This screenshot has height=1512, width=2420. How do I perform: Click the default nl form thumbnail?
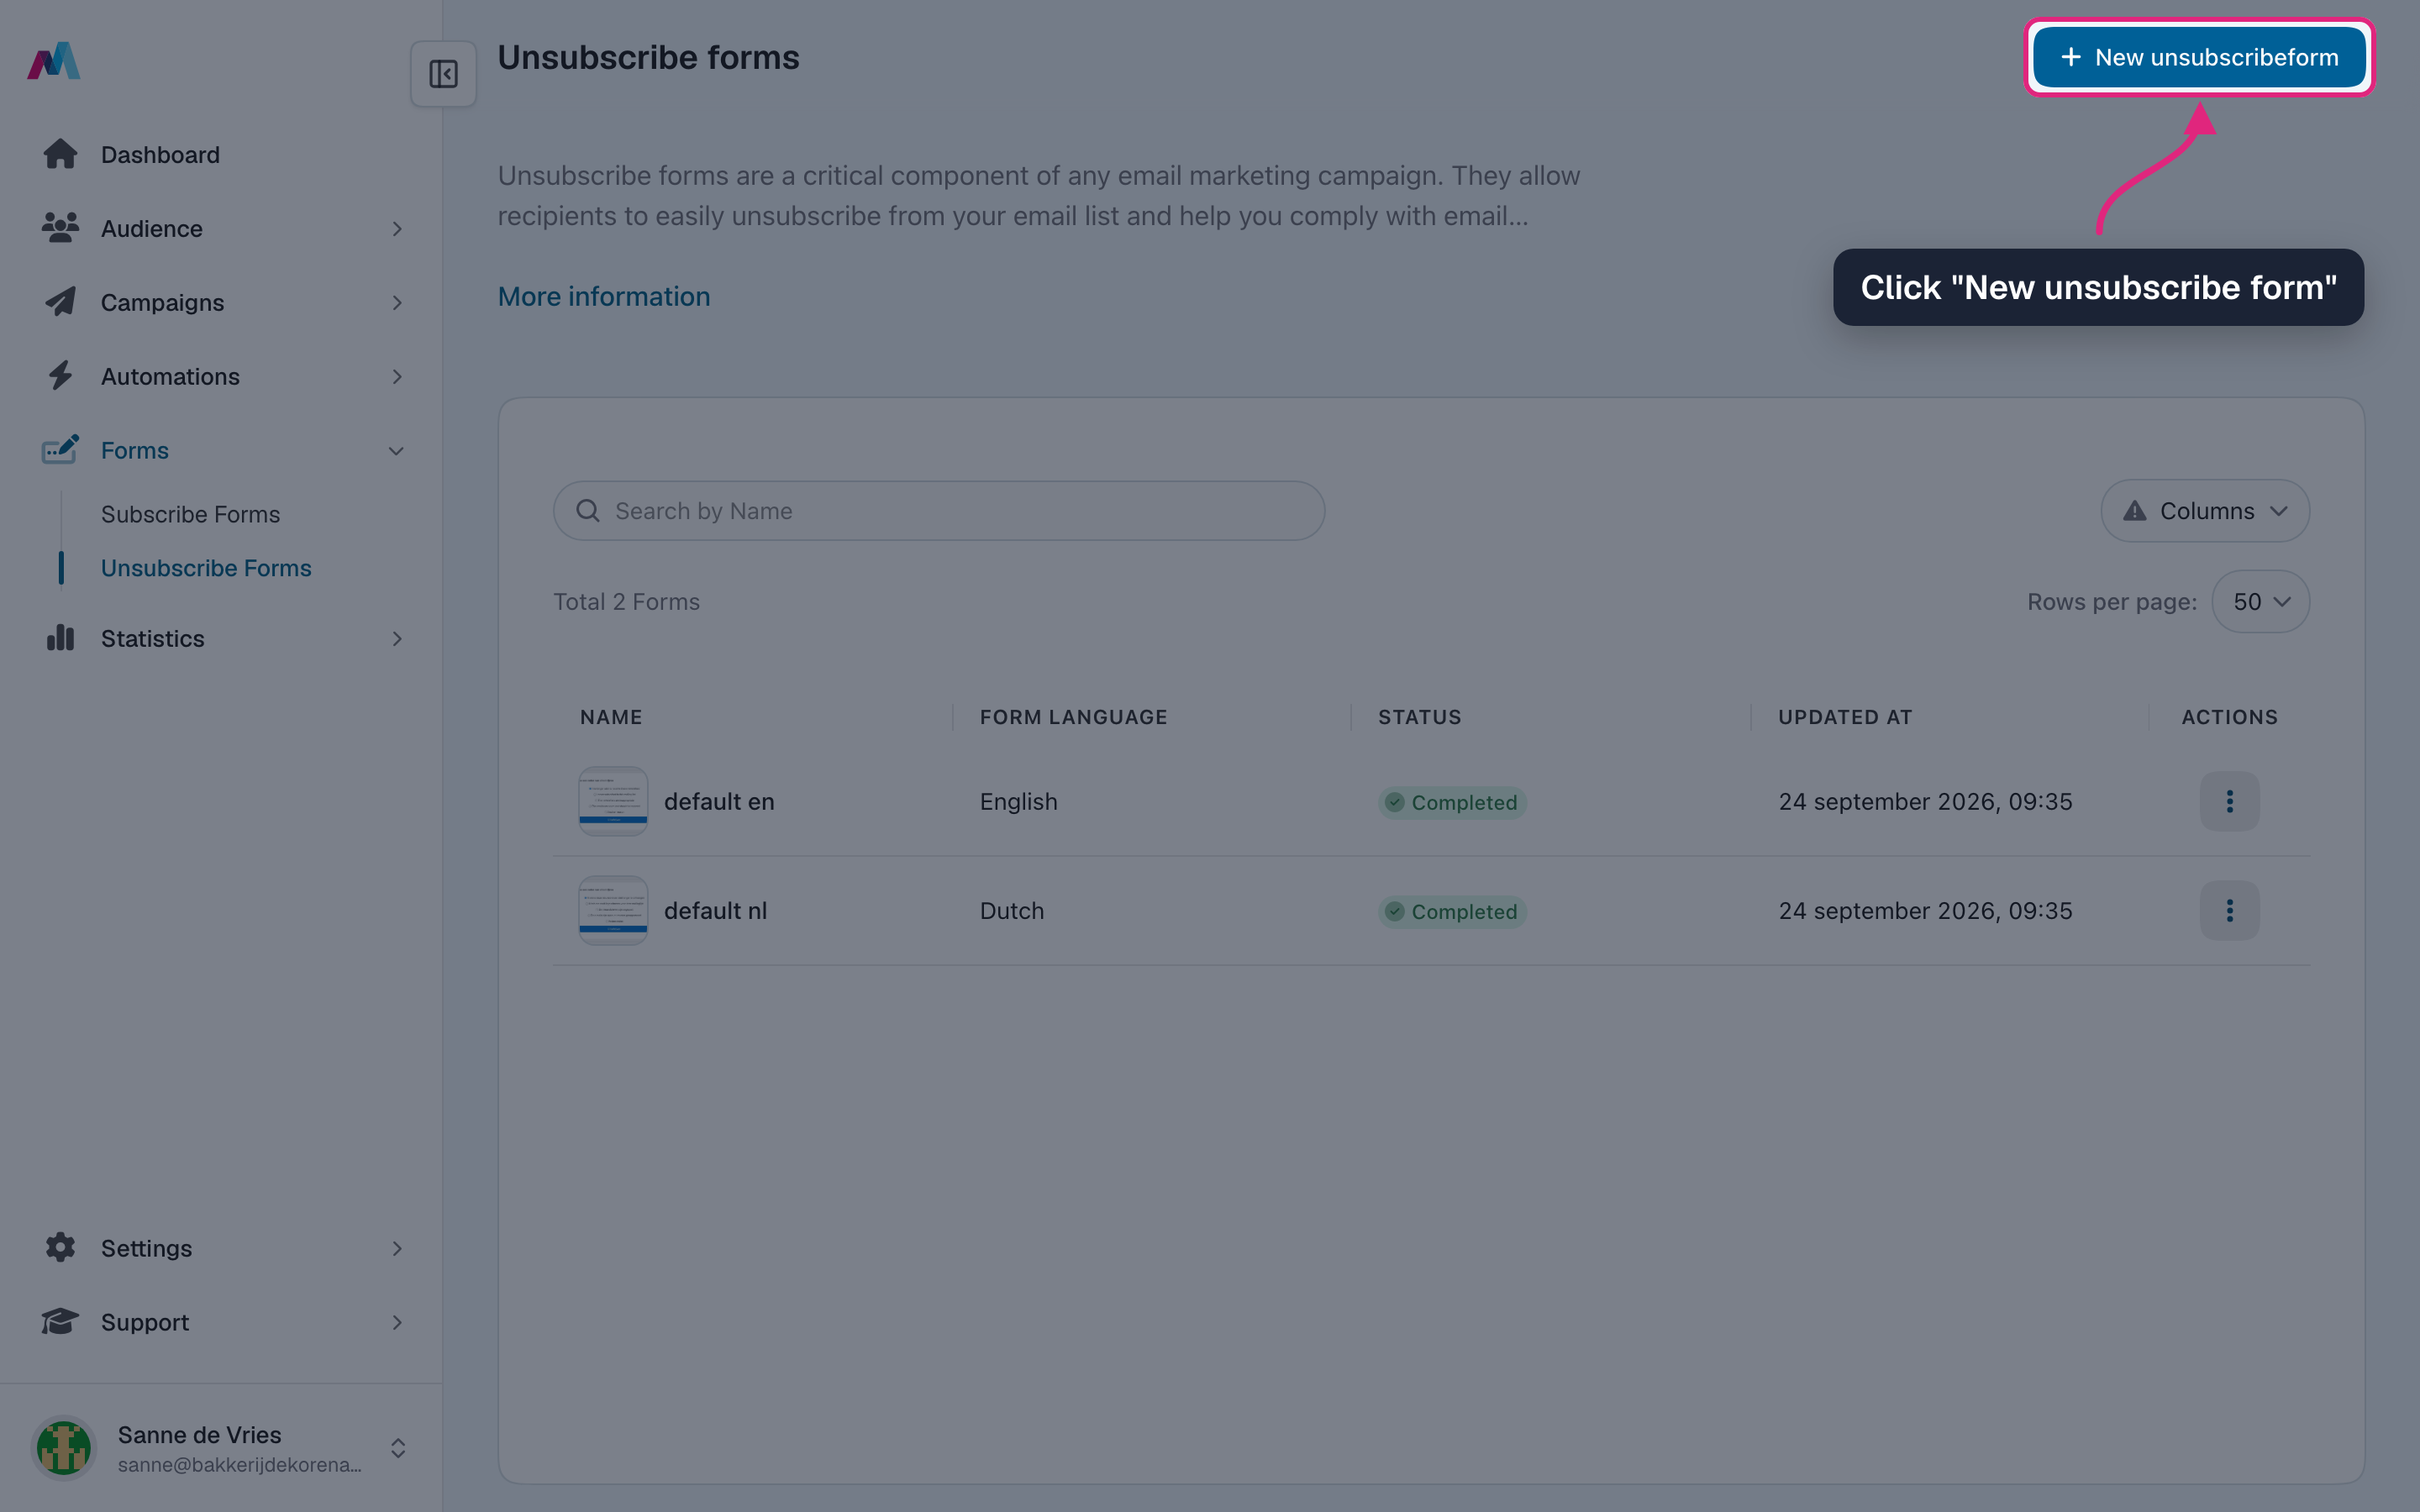coord(613,910)
